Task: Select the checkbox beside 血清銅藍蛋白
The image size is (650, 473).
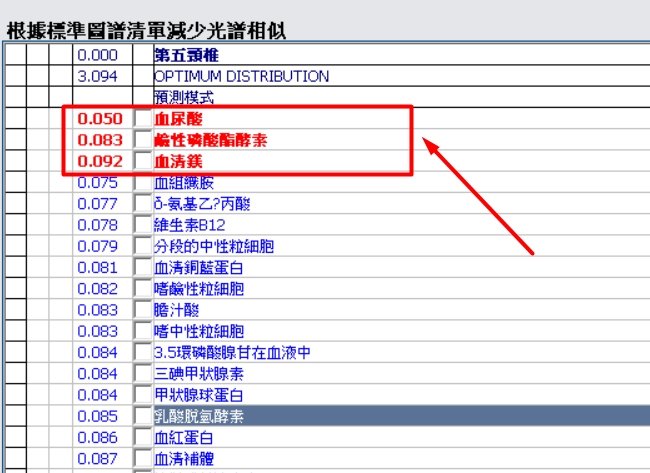Action: (x=143, y=267)
